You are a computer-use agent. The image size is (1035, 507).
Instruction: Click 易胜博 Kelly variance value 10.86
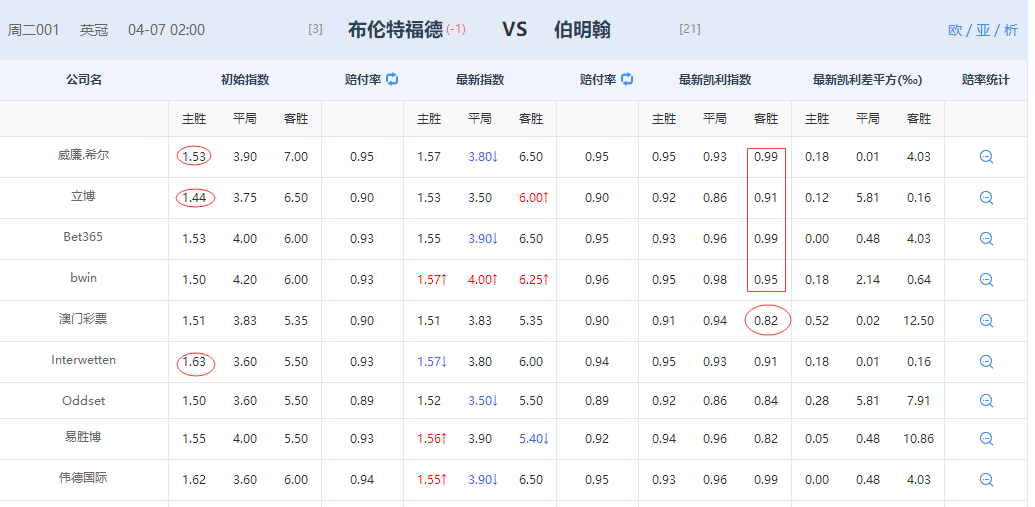919,438
